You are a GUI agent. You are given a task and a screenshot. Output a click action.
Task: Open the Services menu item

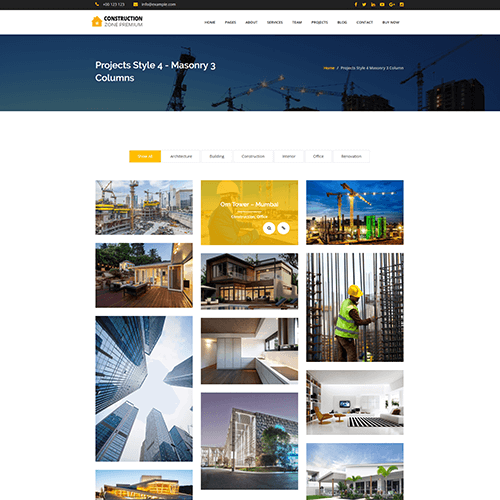click(x=275, y=22)
